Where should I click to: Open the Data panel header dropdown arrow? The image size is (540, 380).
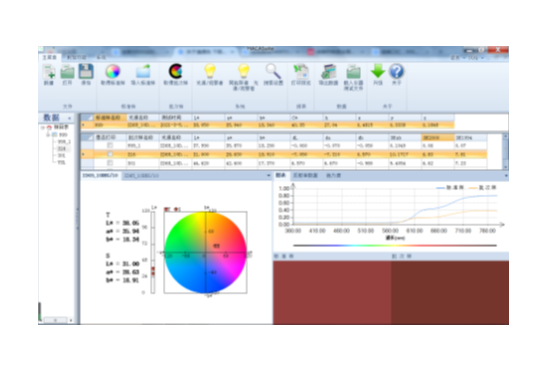pos(70,118)
